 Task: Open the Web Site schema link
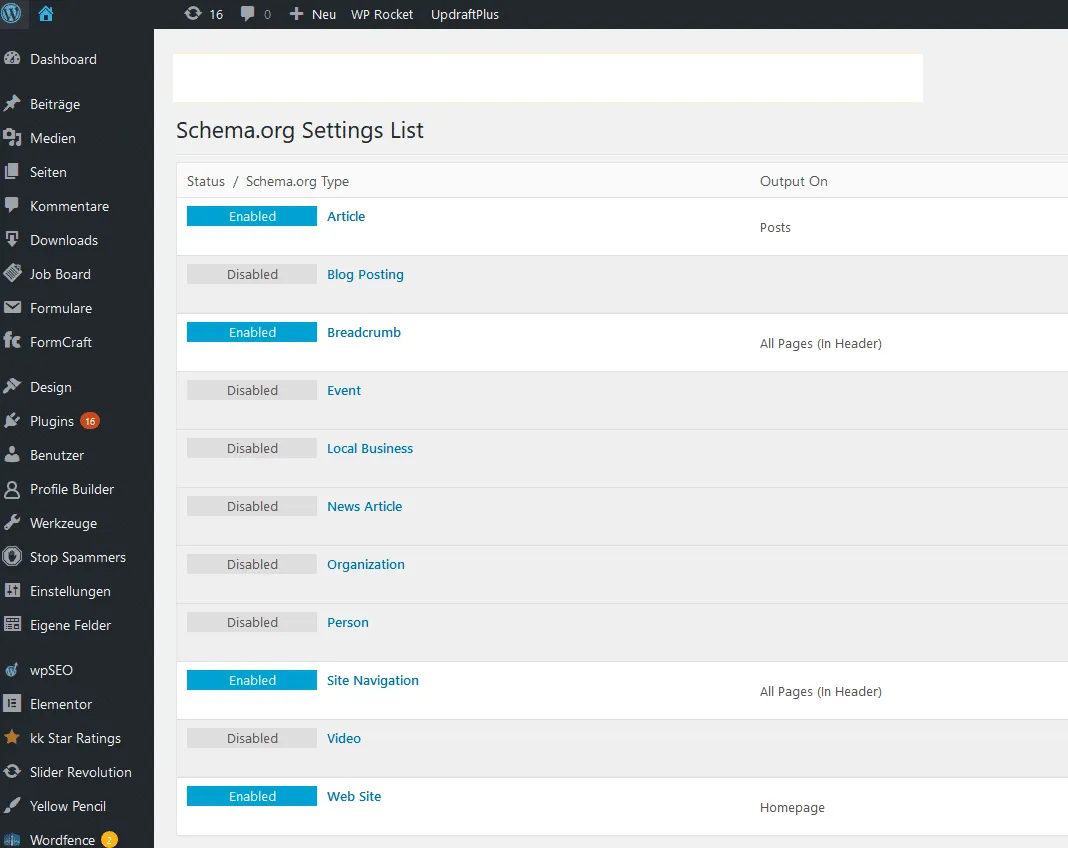click(354, 796)
